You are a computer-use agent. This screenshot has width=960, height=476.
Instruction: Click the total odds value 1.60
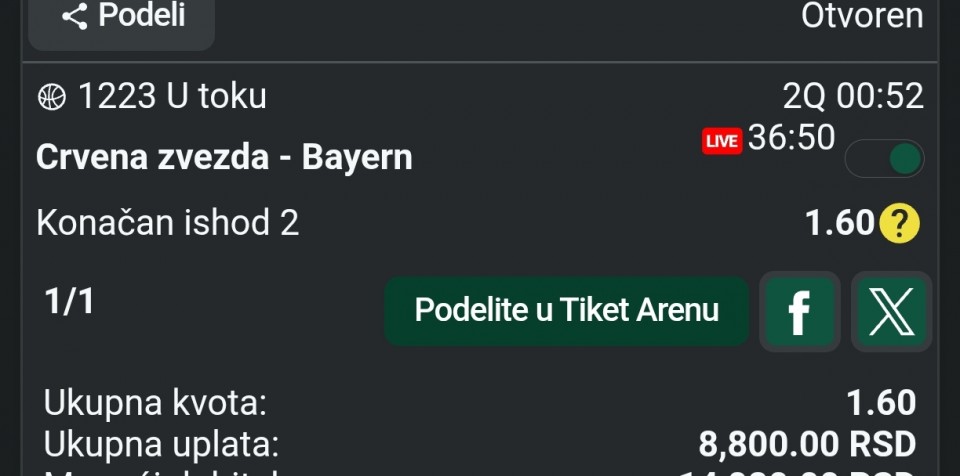[x=880, y=403]
